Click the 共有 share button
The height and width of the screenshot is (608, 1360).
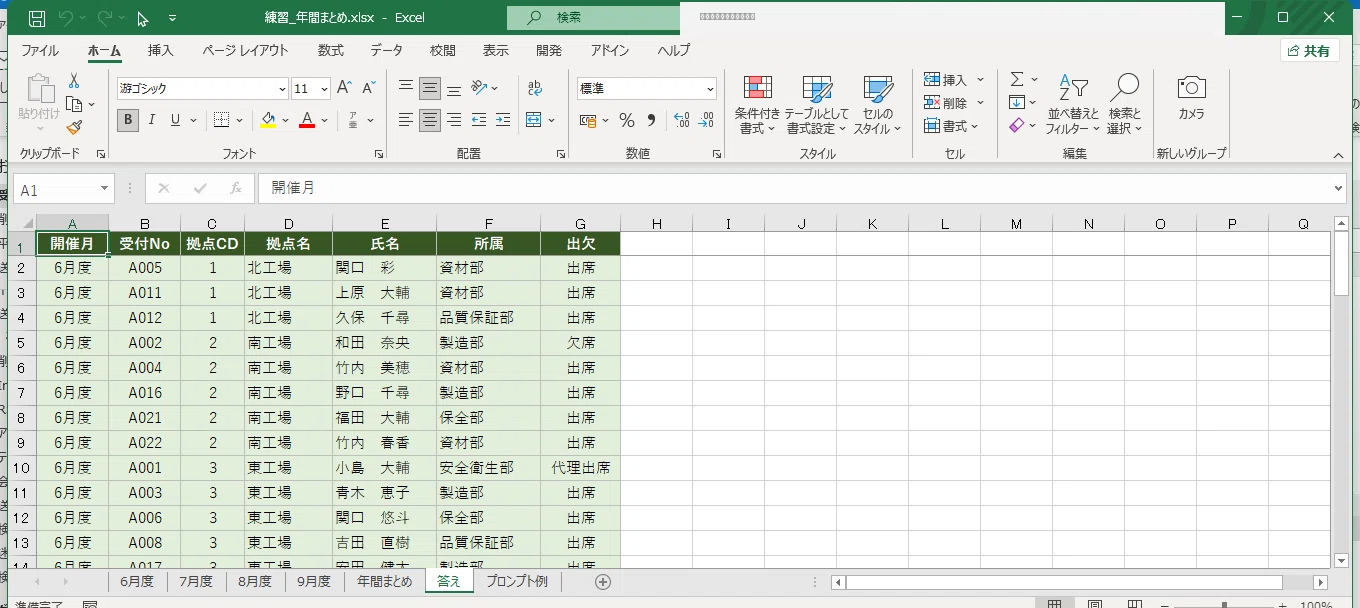tap(1310, 51)
